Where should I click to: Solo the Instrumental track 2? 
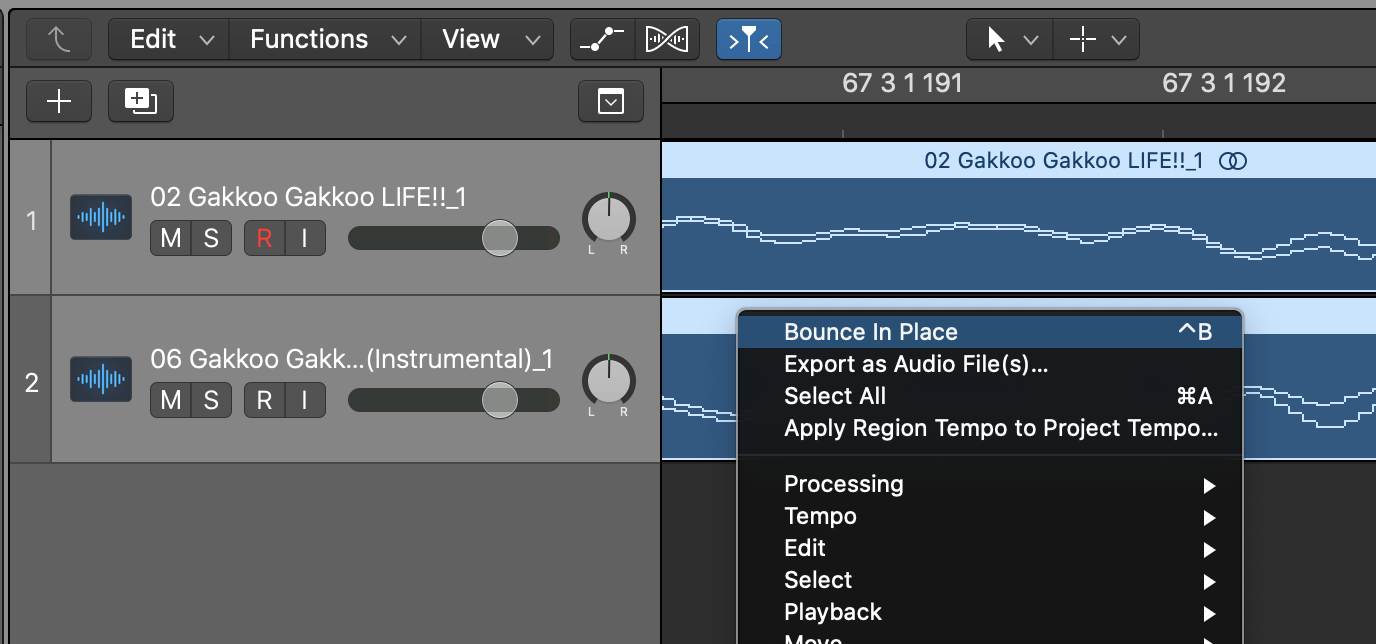[211, 400]
